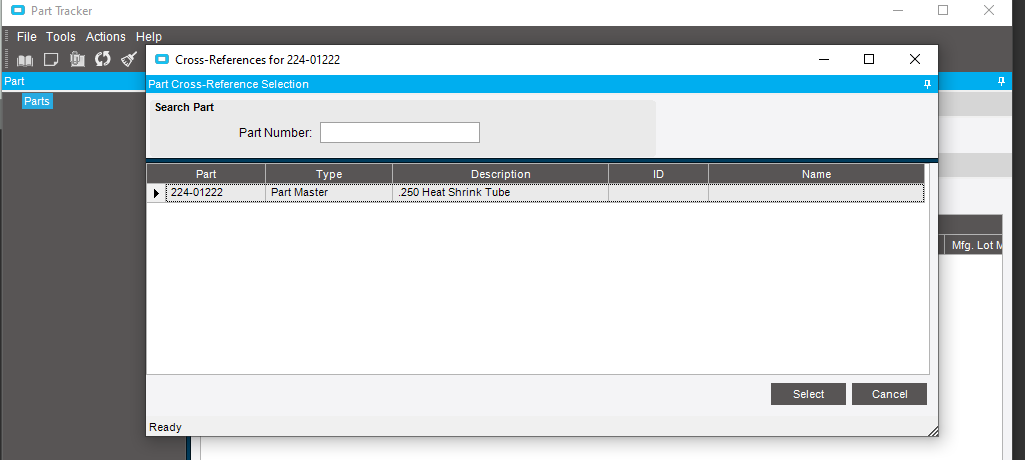
Task: Click the pin icon at Part Tracker panel edge
Action: click(x=1001, y=81)
